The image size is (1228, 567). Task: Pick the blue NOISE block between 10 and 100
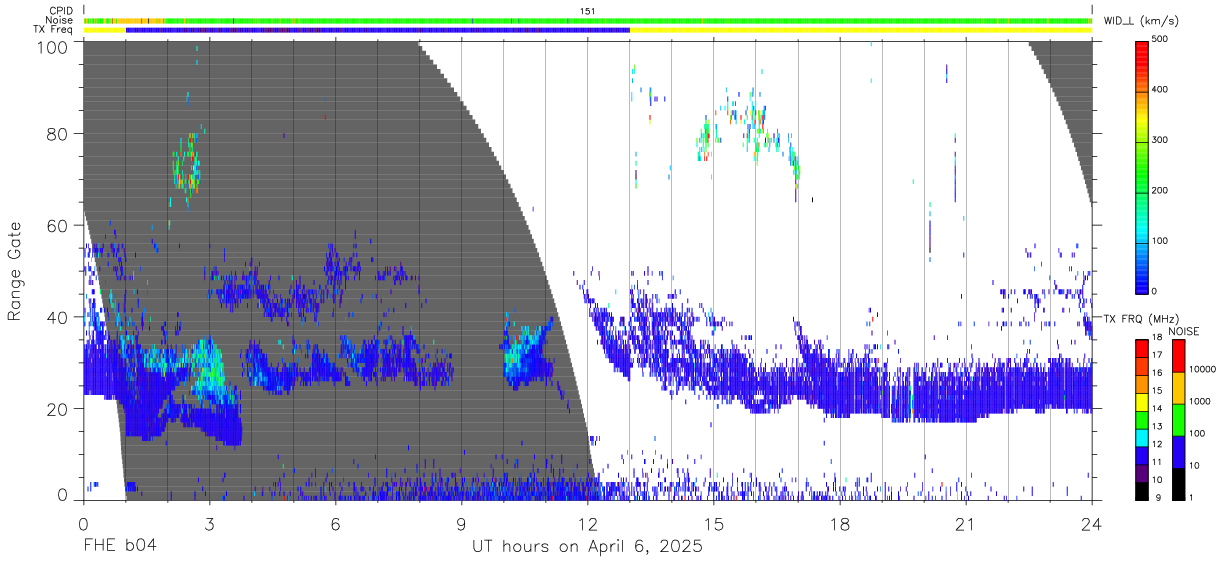click(x=1179, y=451)
